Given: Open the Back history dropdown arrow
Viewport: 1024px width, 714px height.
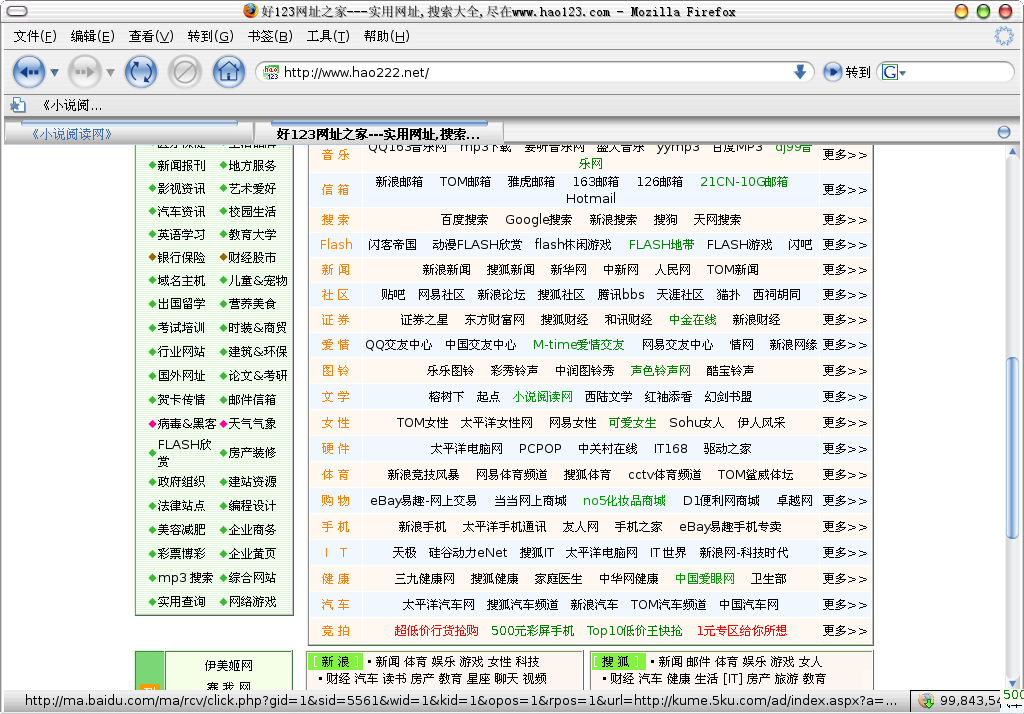Looking at the screenshot, I should pos(54,72).
